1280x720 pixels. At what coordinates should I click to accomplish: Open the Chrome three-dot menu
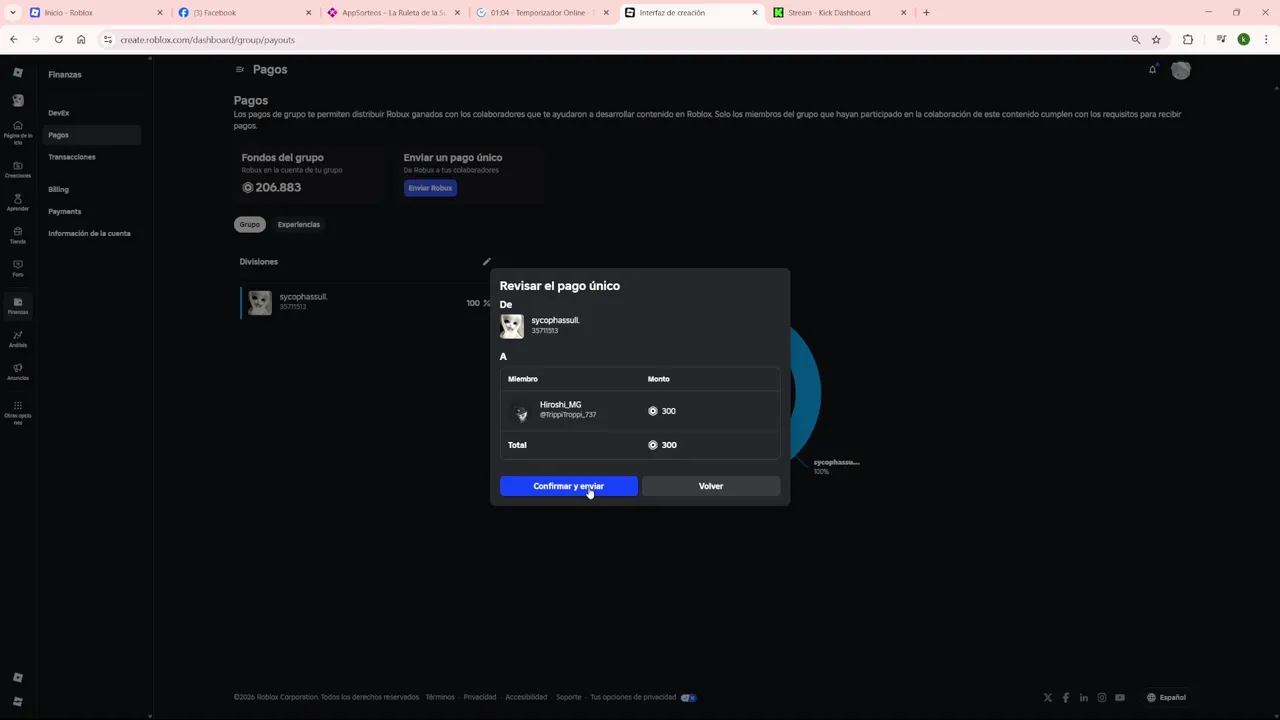click(x=1266, y=39)
